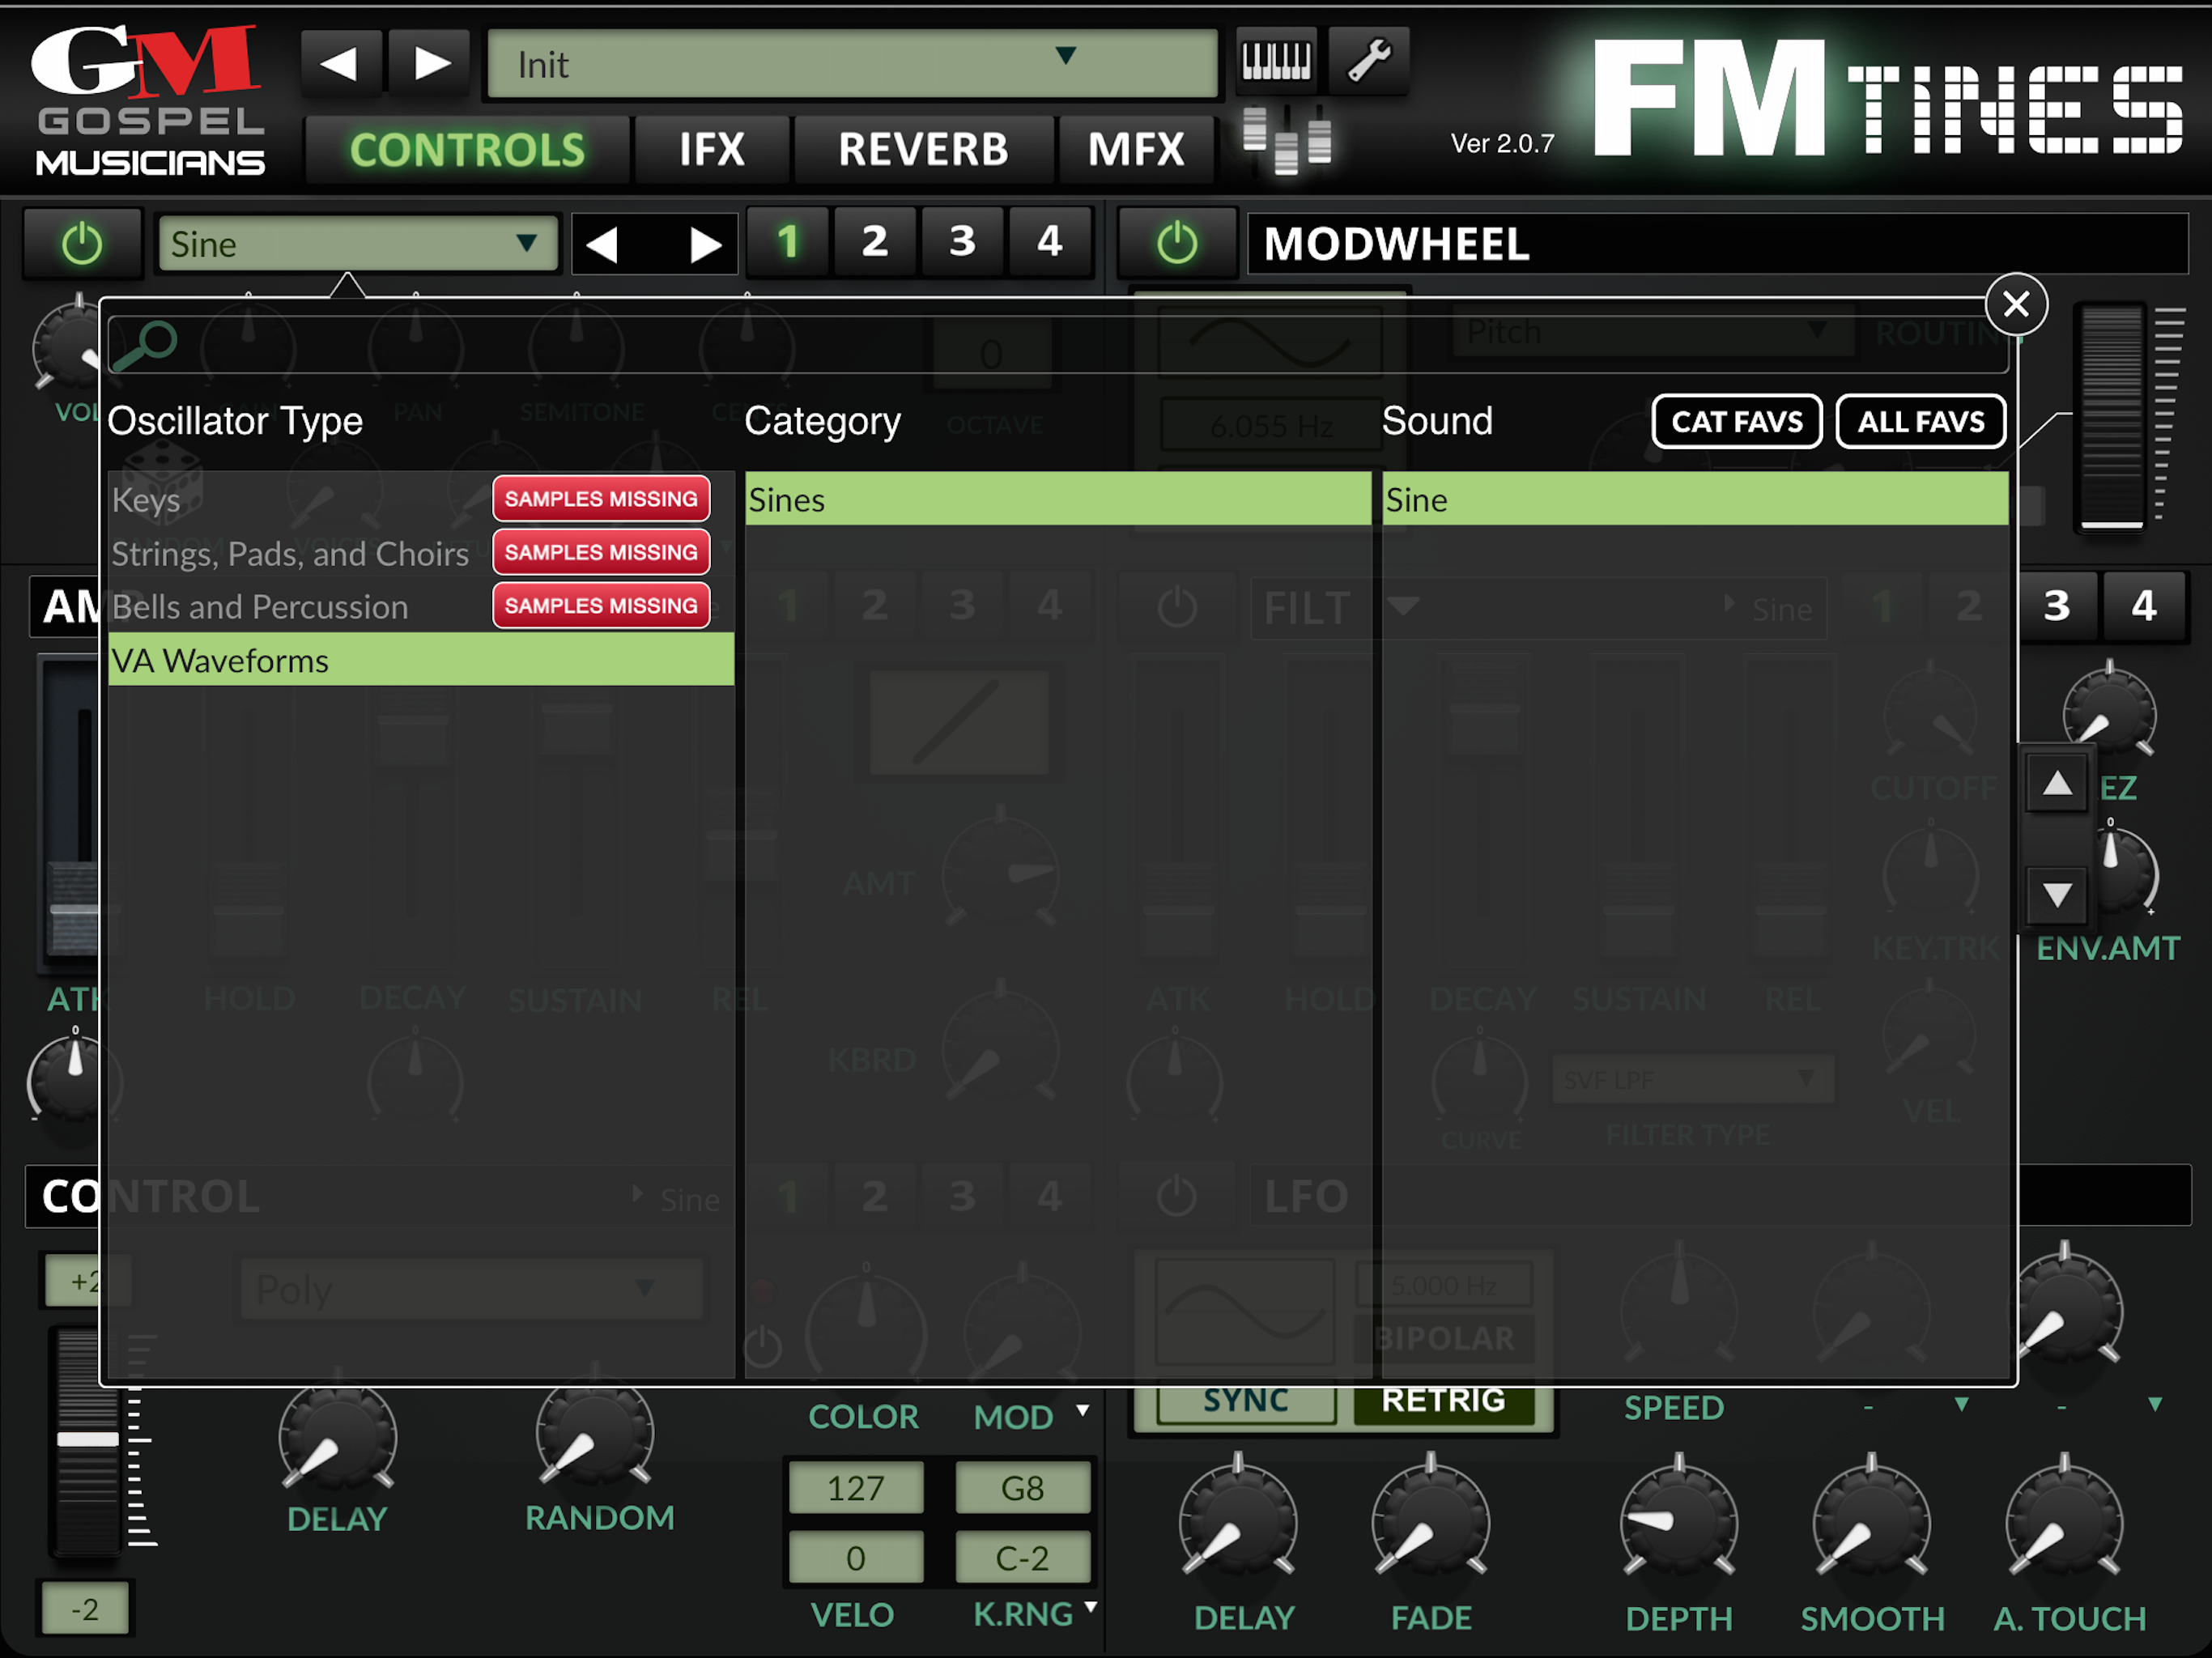
Task: Select the Sines category
Action: click(x=1058, y=499)
